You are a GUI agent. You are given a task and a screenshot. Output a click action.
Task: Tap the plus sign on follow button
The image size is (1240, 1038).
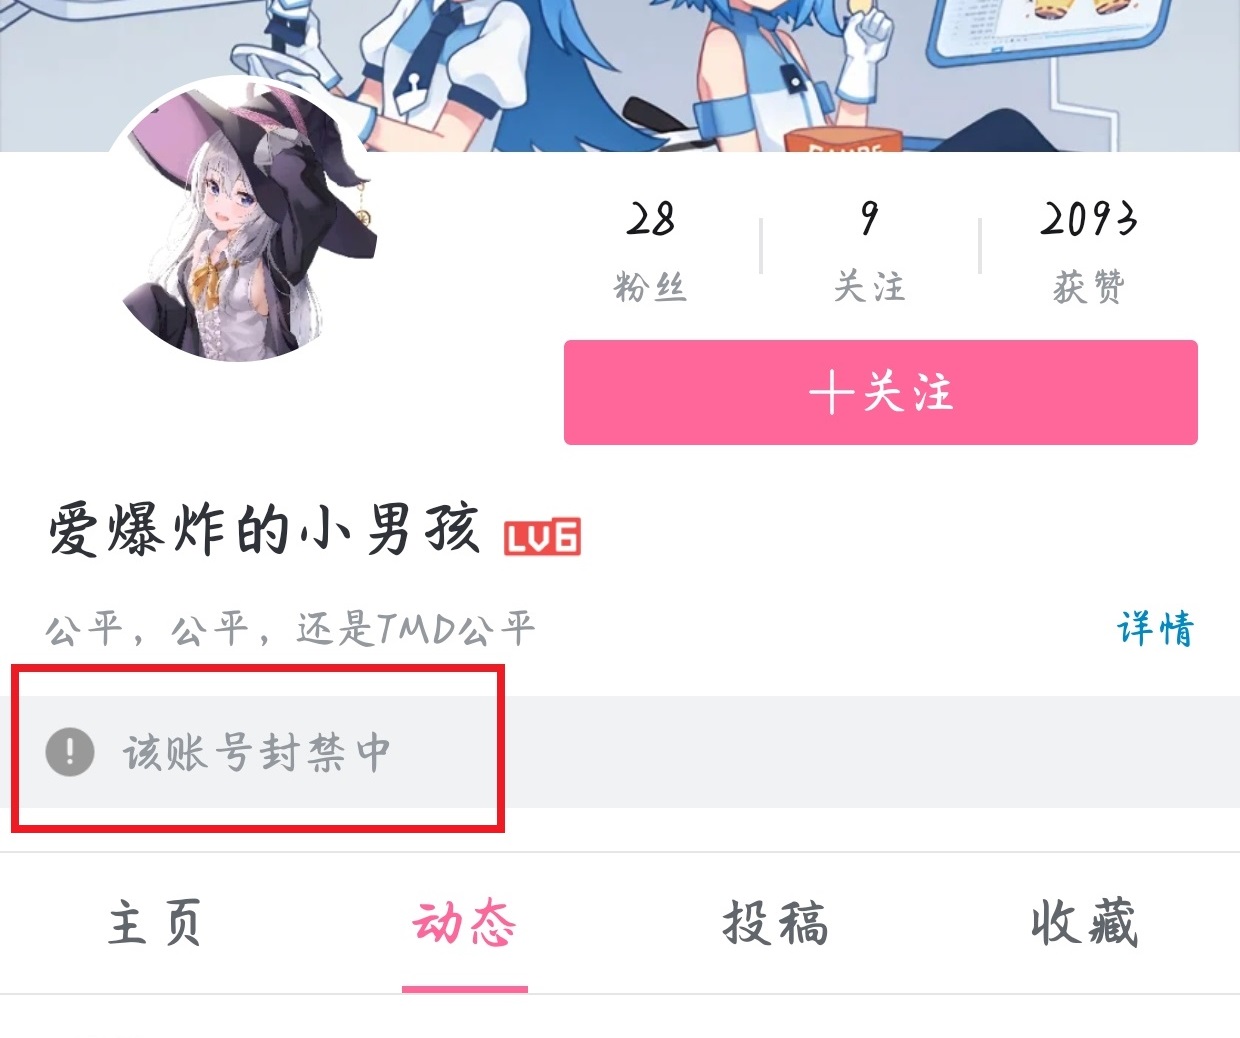click(x=830, y=392)
